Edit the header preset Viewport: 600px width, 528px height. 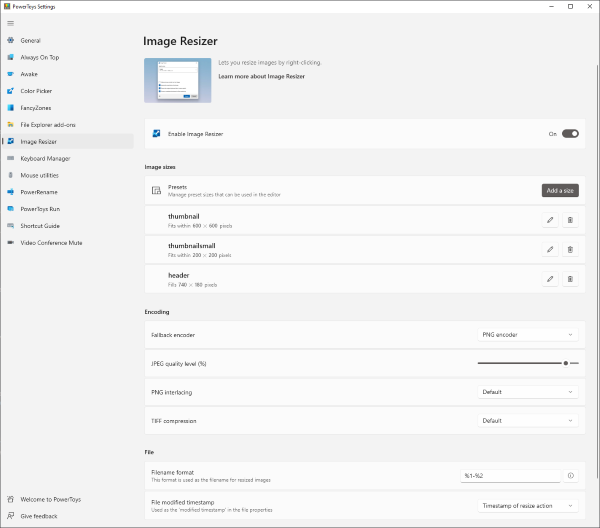pos(550,279)
